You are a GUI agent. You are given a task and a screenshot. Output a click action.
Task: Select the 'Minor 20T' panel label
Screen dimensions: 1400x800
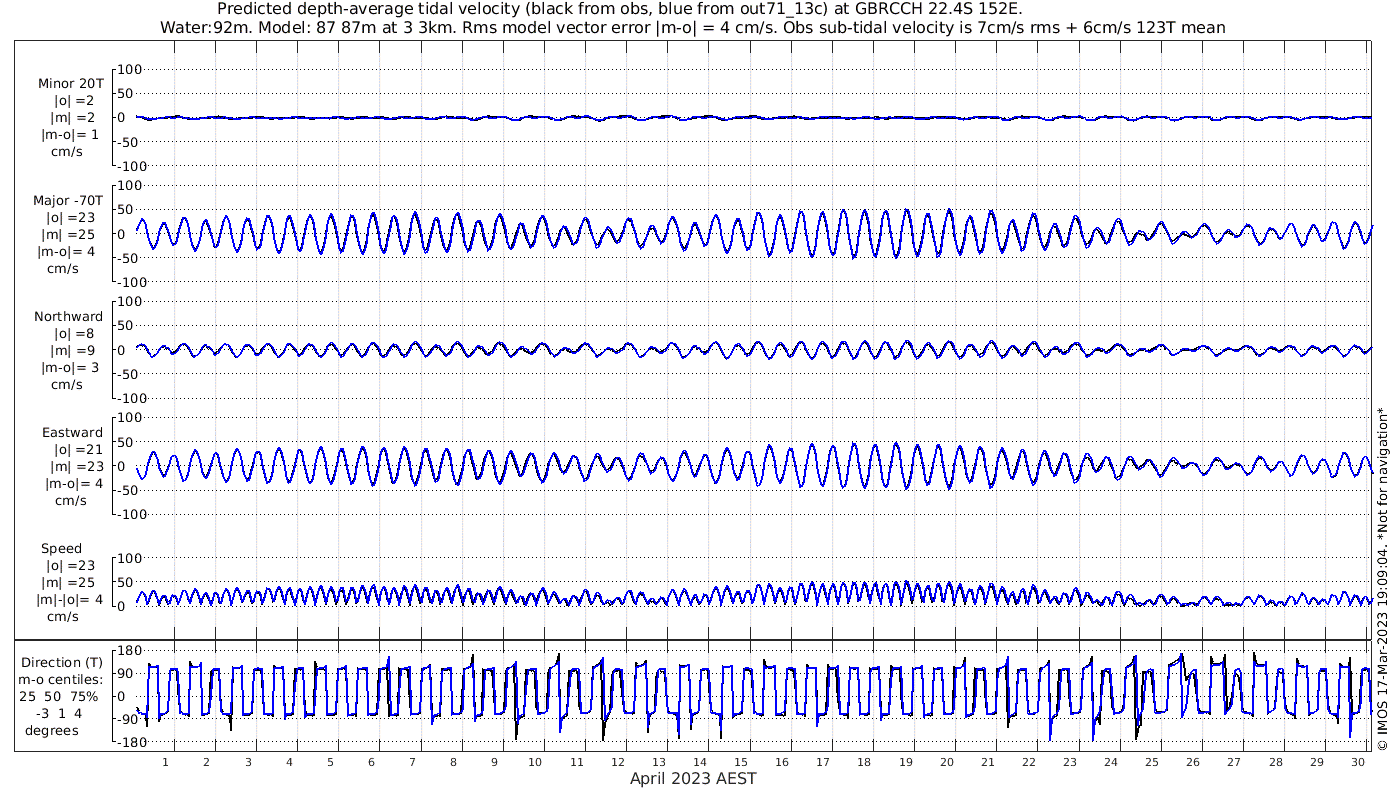tap(71, 84)
